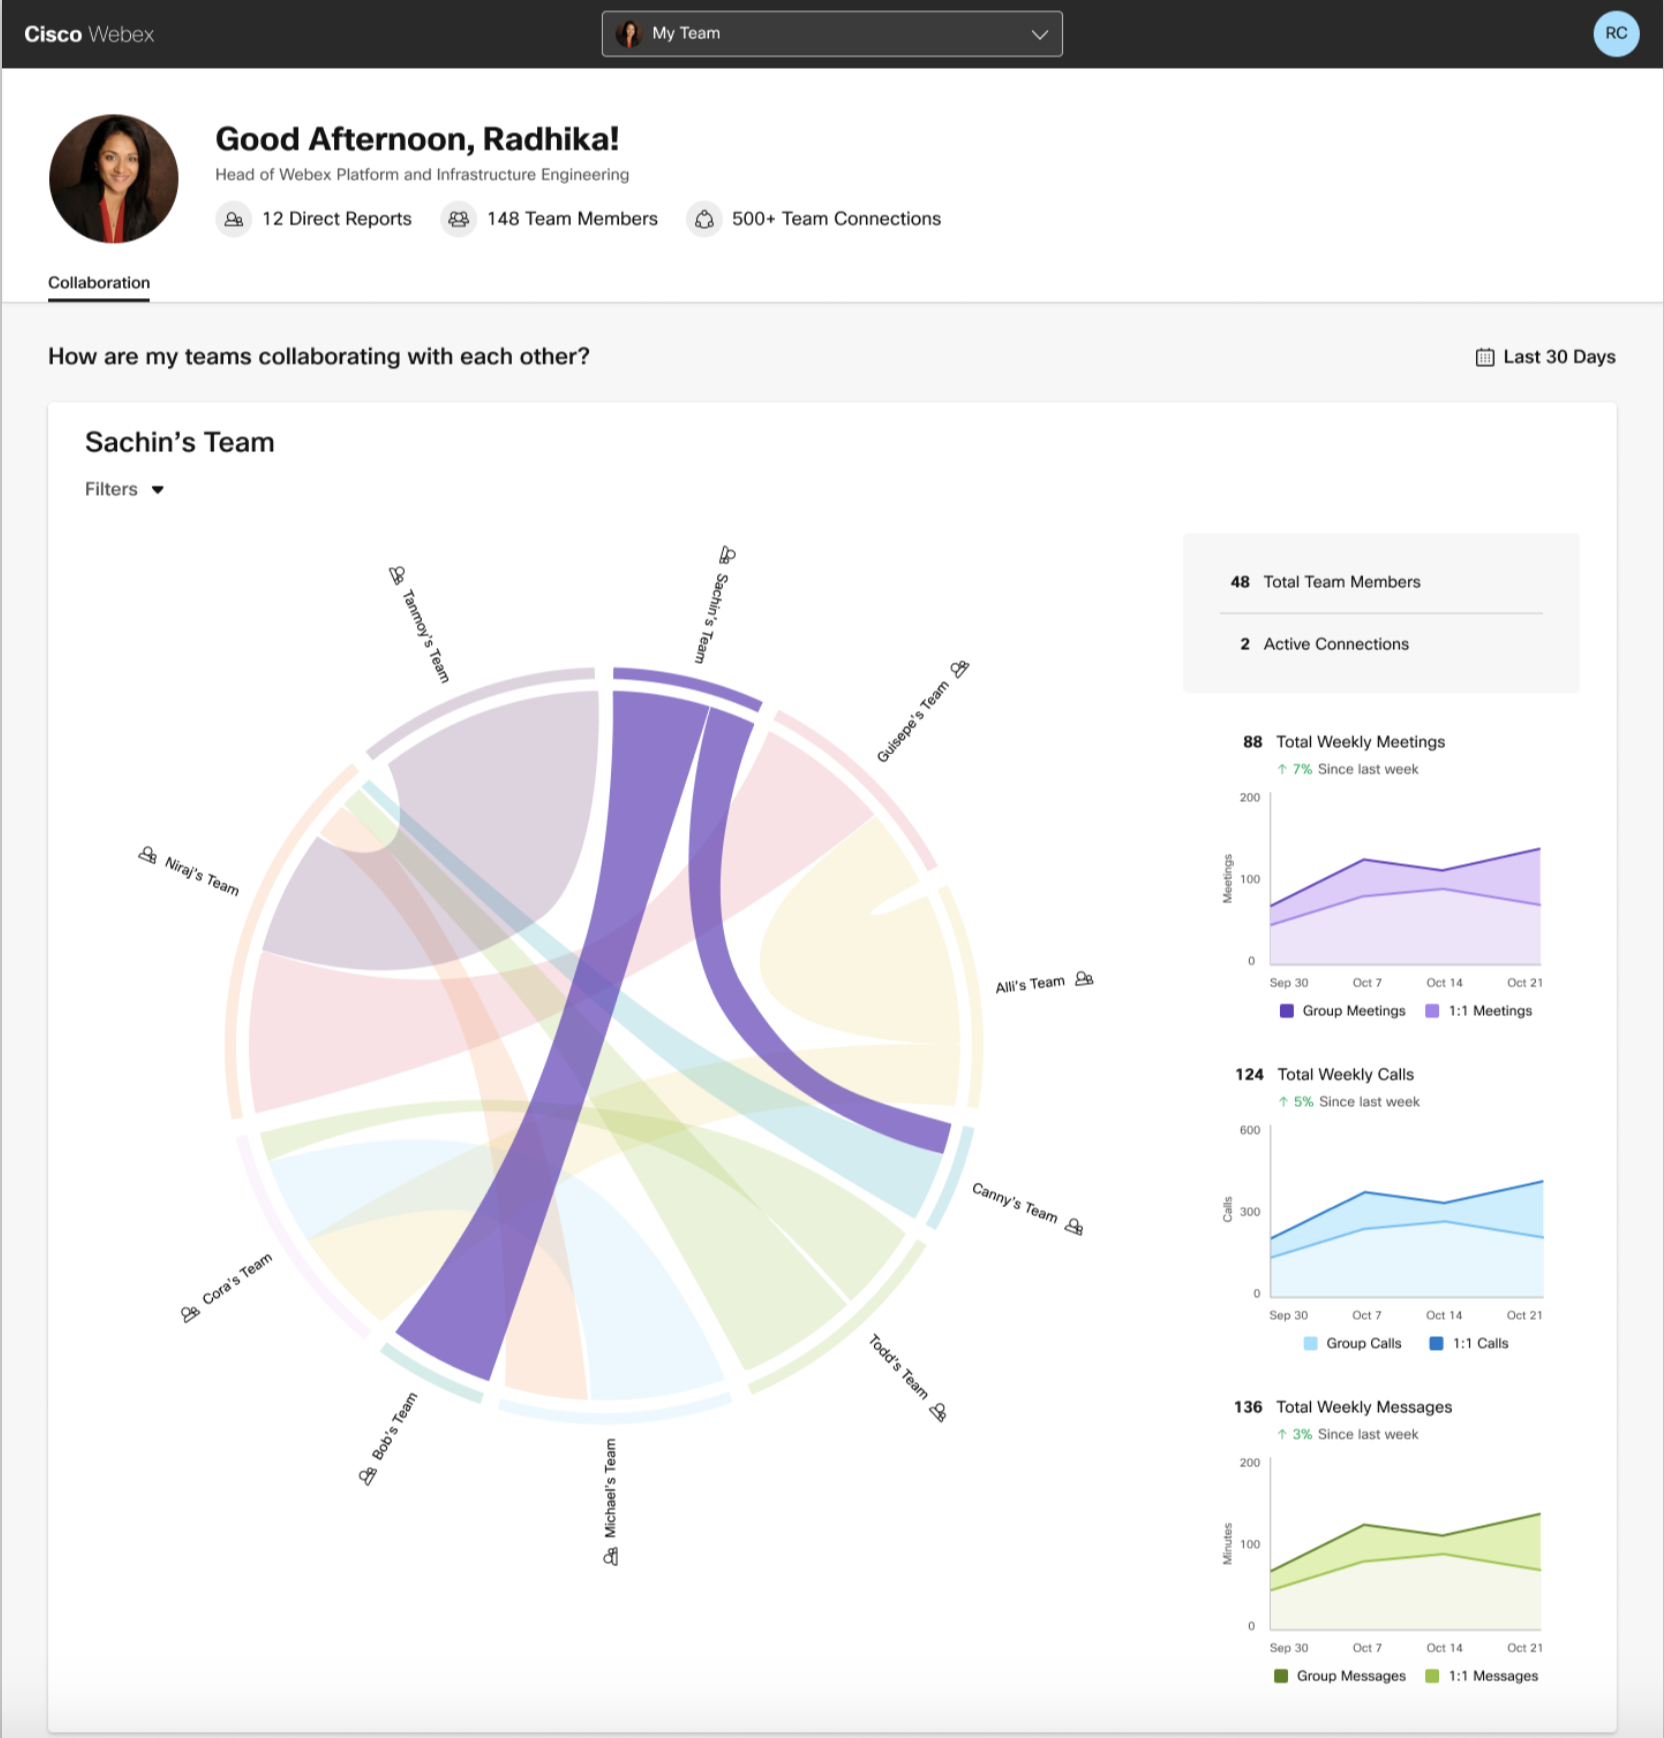Click Radhika's profile photo
This screenshot has width=1664, height=1738.
point(114,178)
